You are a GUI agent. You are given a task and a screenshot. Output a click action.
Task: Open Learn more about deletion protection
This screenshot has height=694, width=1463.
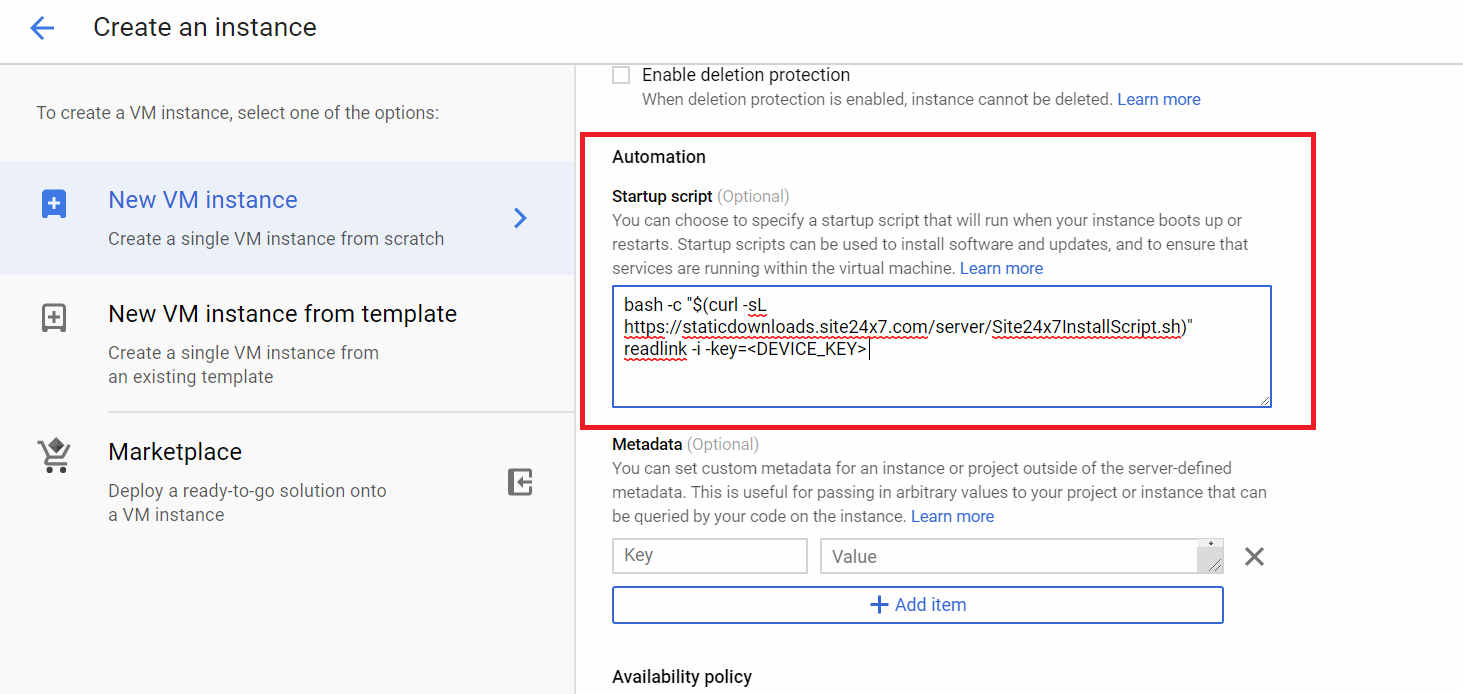[1158, 100]
